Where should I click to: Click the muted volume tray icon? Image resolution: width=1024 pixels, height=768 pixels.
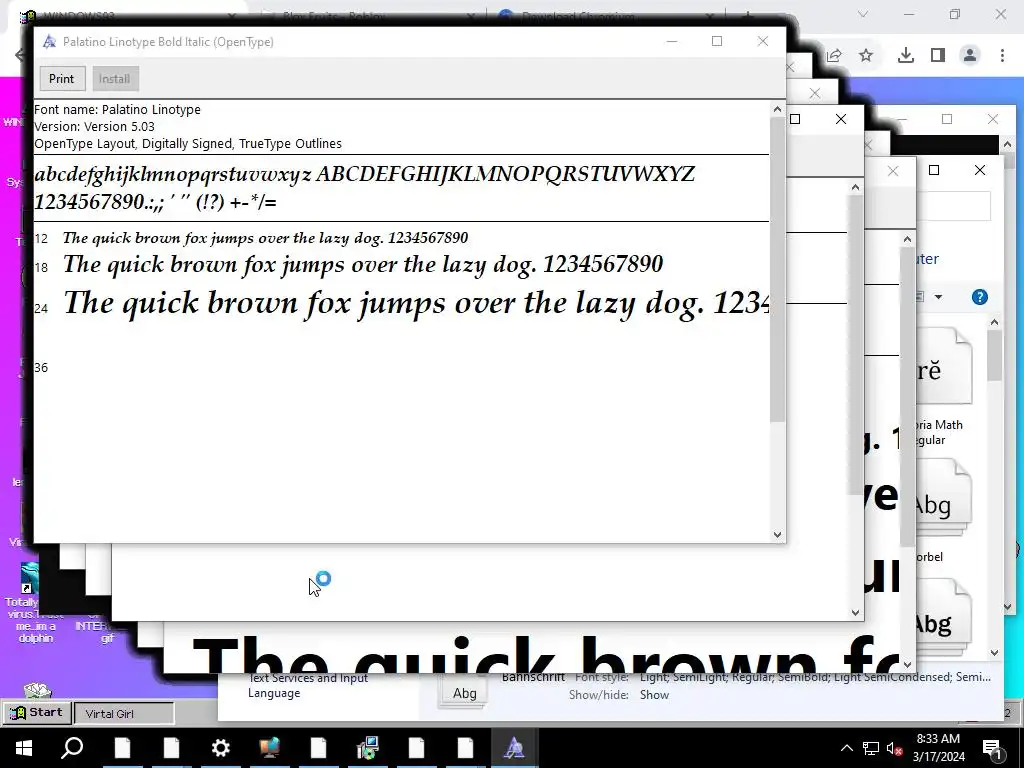(894, 748)
